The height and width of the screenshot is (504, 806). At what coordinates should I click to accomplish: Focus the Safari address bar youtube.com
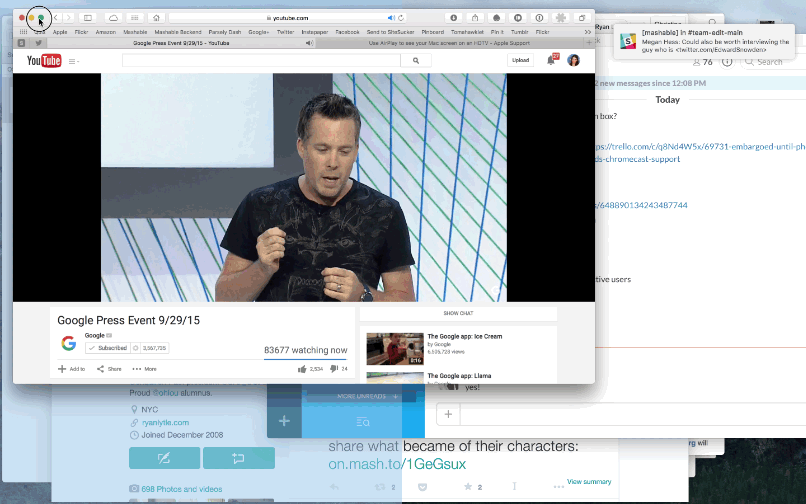click(288, 17)
